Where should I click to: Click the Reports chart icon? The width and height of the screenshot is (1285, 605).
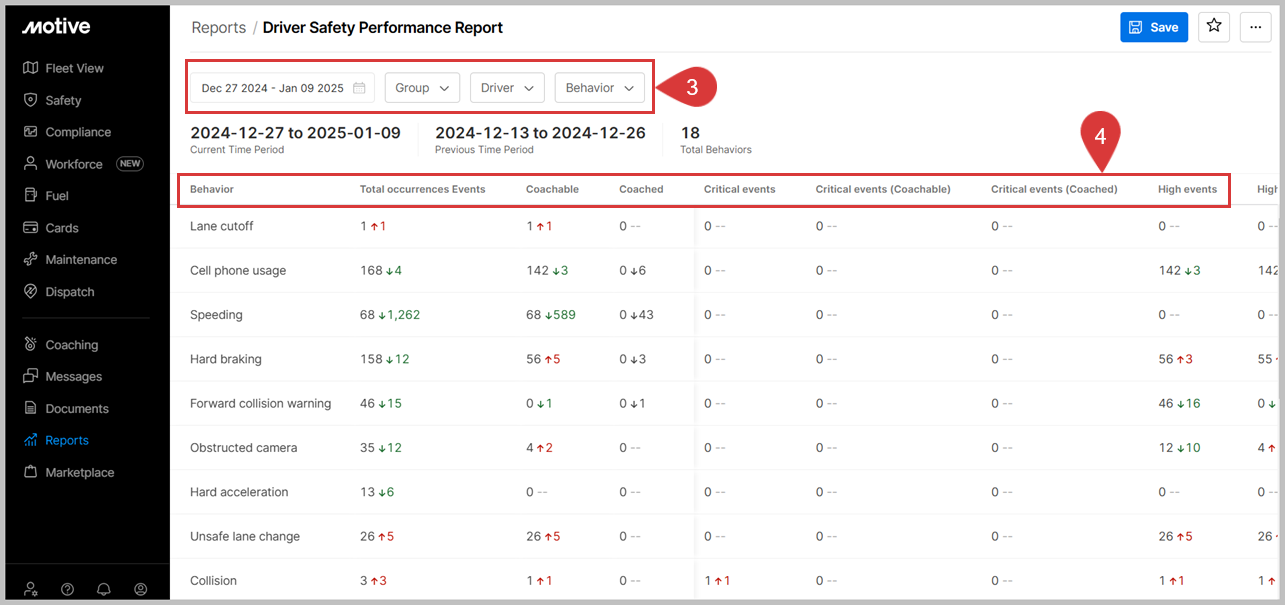click(x=30, y=440)
